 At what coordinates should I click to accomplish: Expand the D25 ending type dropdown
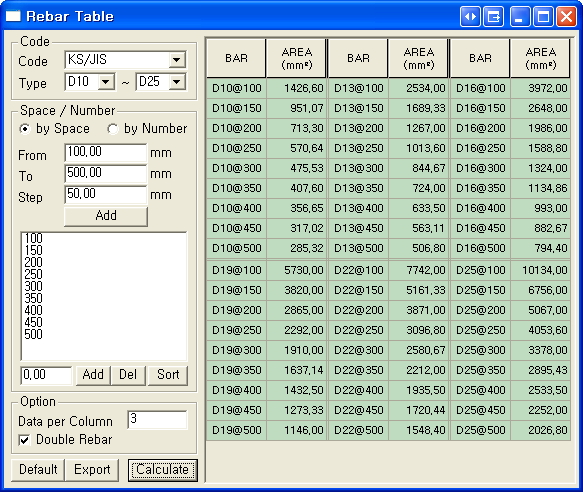pyautogui.click(x=177, y=82)
